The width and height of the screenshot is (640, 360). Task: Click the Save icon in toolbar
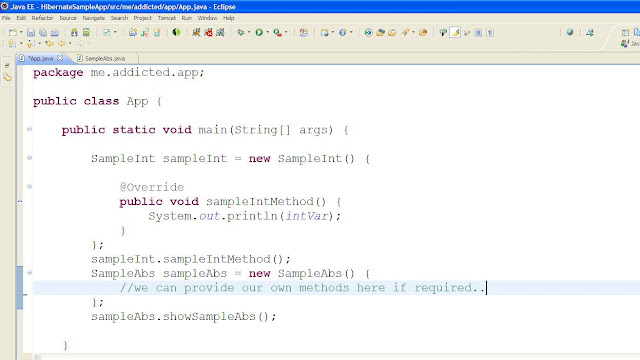pos(31,33)
